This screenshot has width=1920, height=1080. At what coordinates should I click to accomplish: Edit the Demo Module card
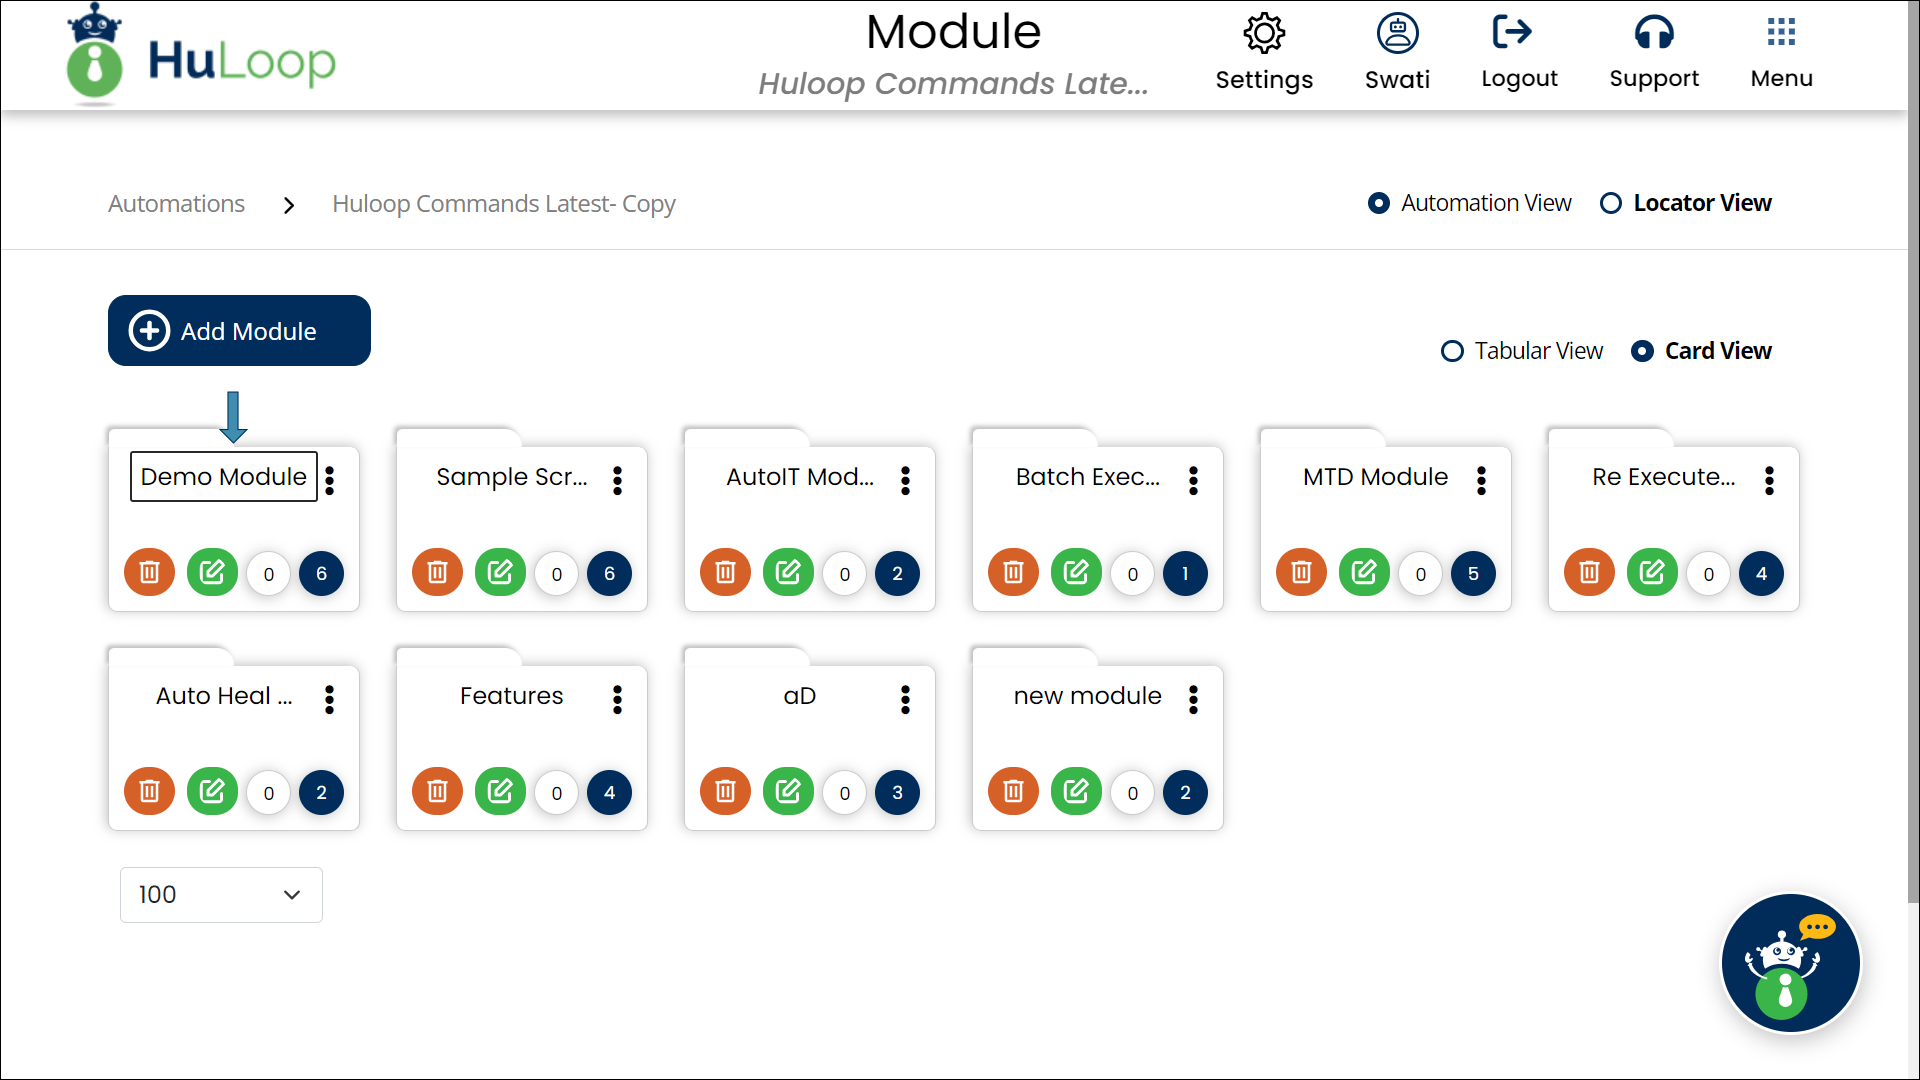(x=212, y=573)
